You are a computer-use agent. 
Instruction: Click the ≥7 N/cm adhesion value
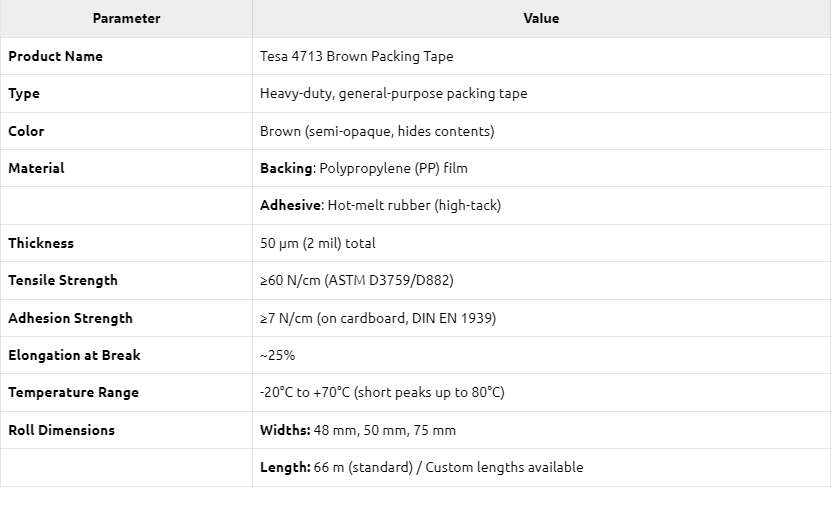coord(378,318)
